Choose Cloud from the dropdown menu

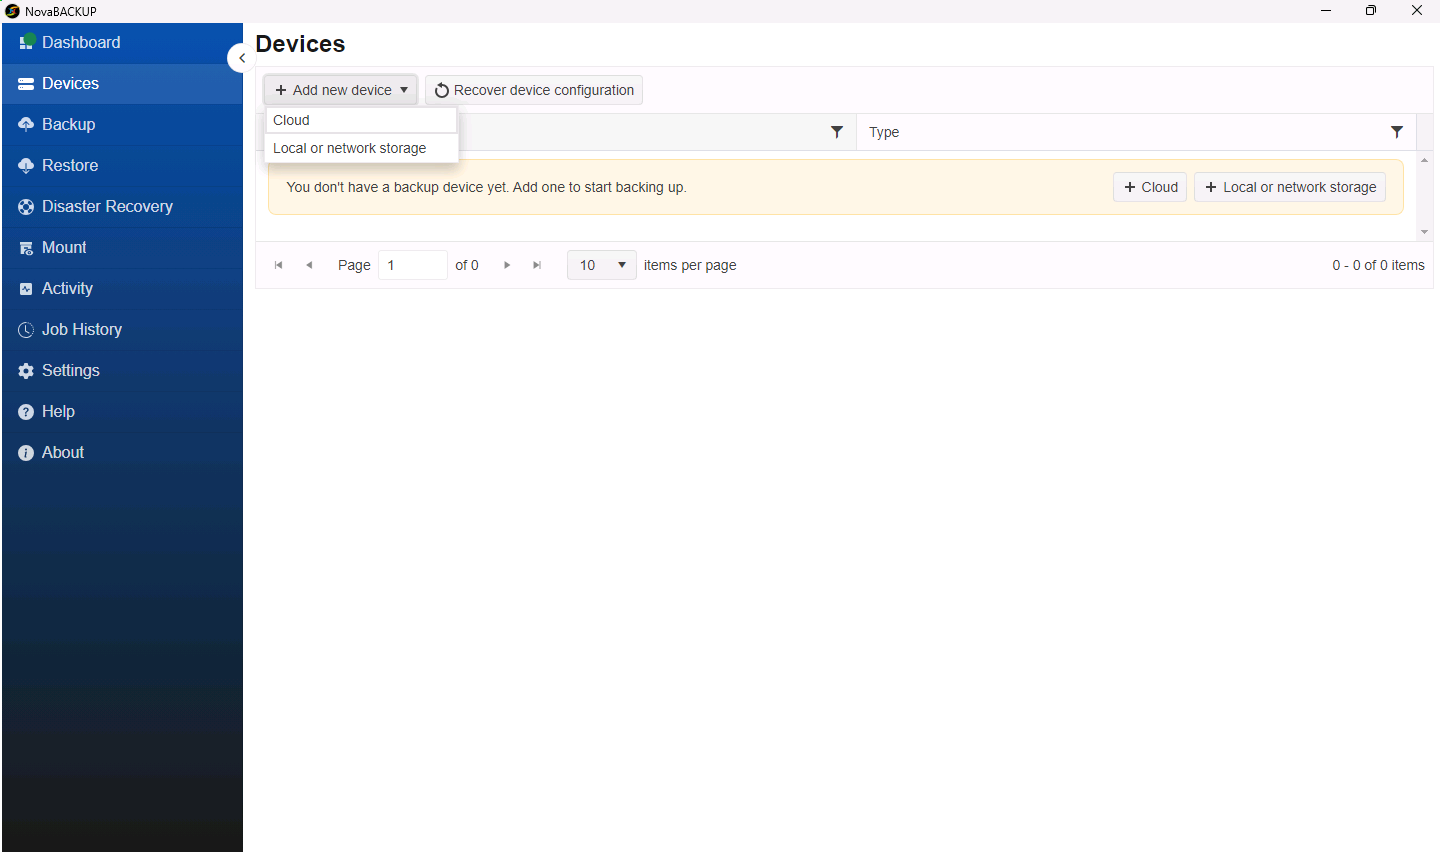[361, 120]
